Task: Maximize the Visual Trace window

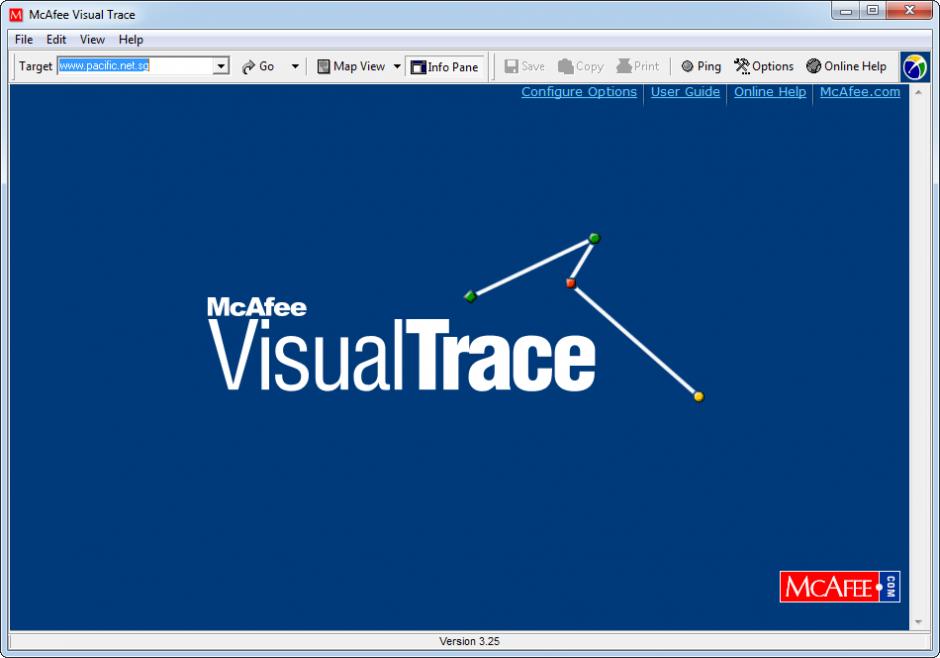Action: tap(873, 11)
